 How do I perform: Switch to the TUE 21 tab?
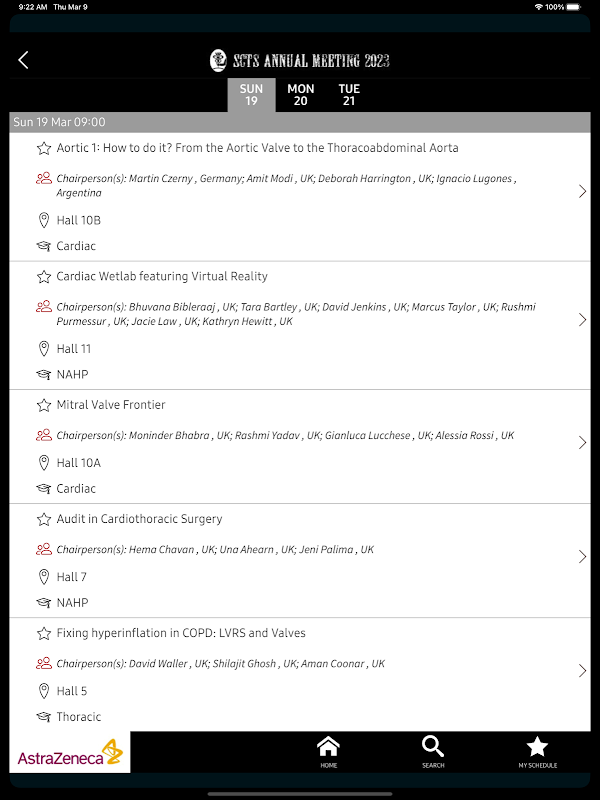point(349,95)
